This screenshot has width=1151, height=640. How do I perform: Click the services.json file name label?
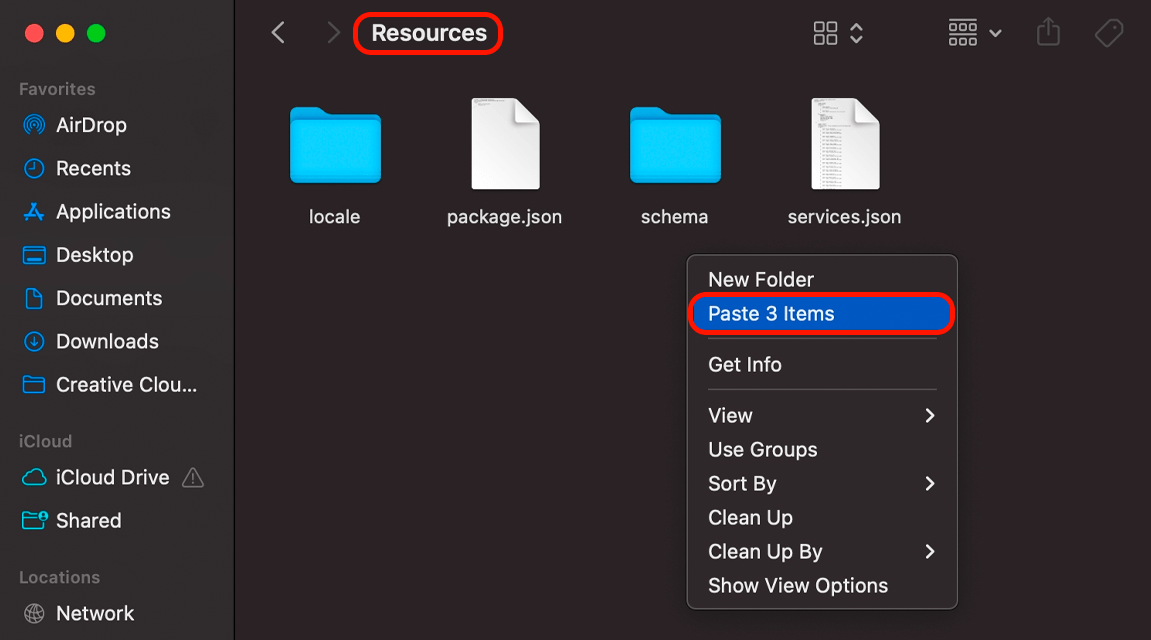coord(844,217)
